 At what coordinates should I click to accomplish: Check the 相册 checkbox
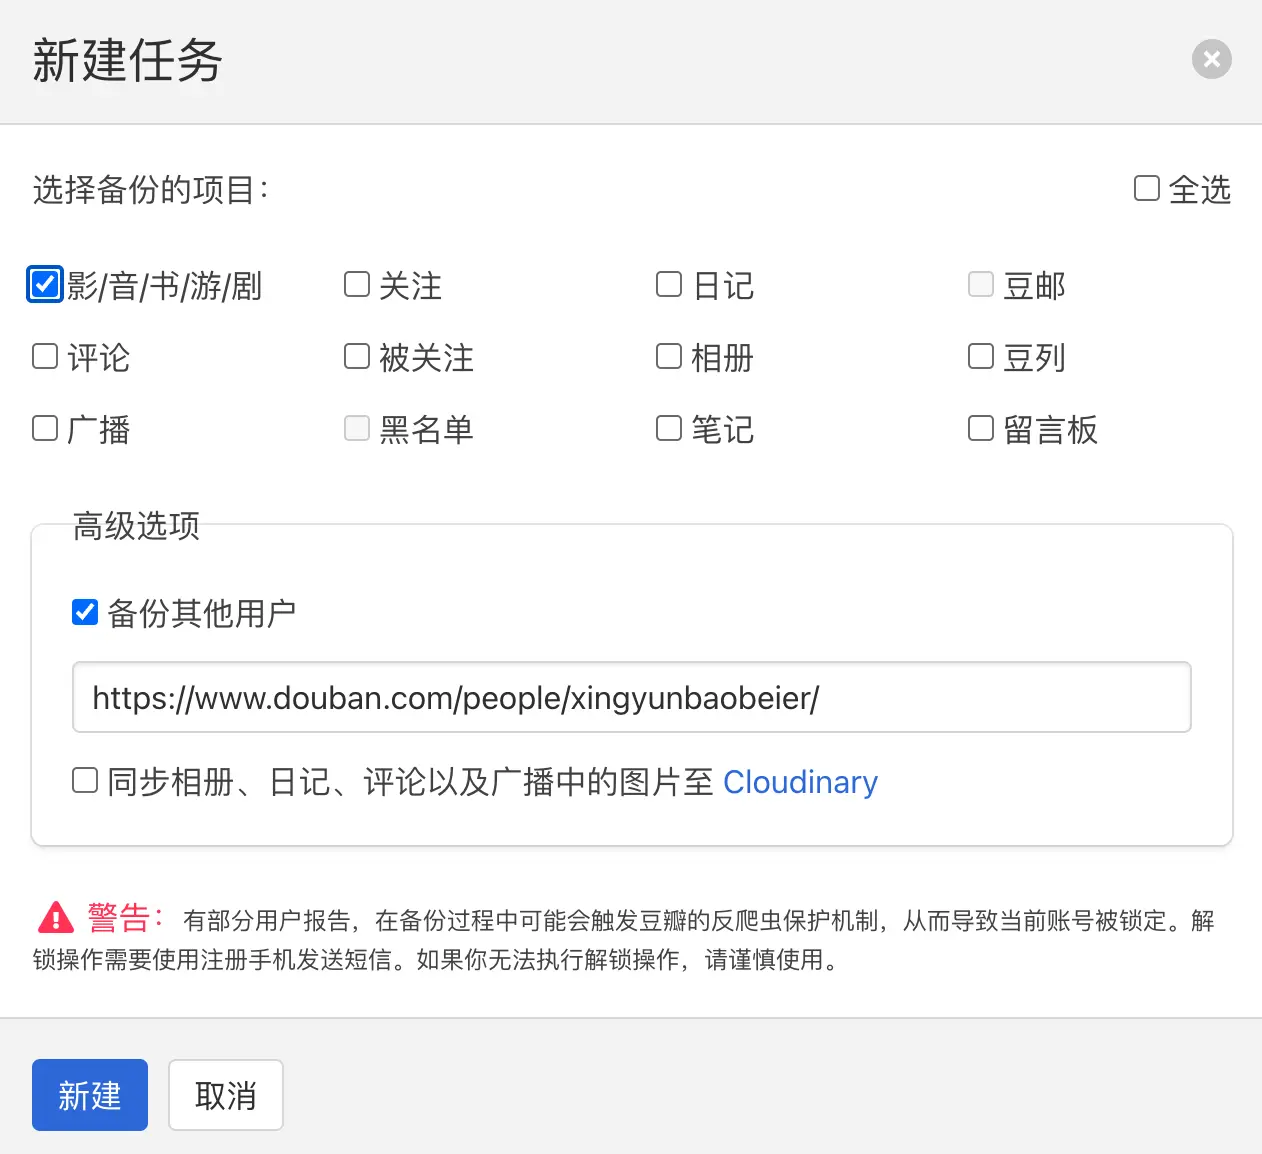click(x=669, y=357)
